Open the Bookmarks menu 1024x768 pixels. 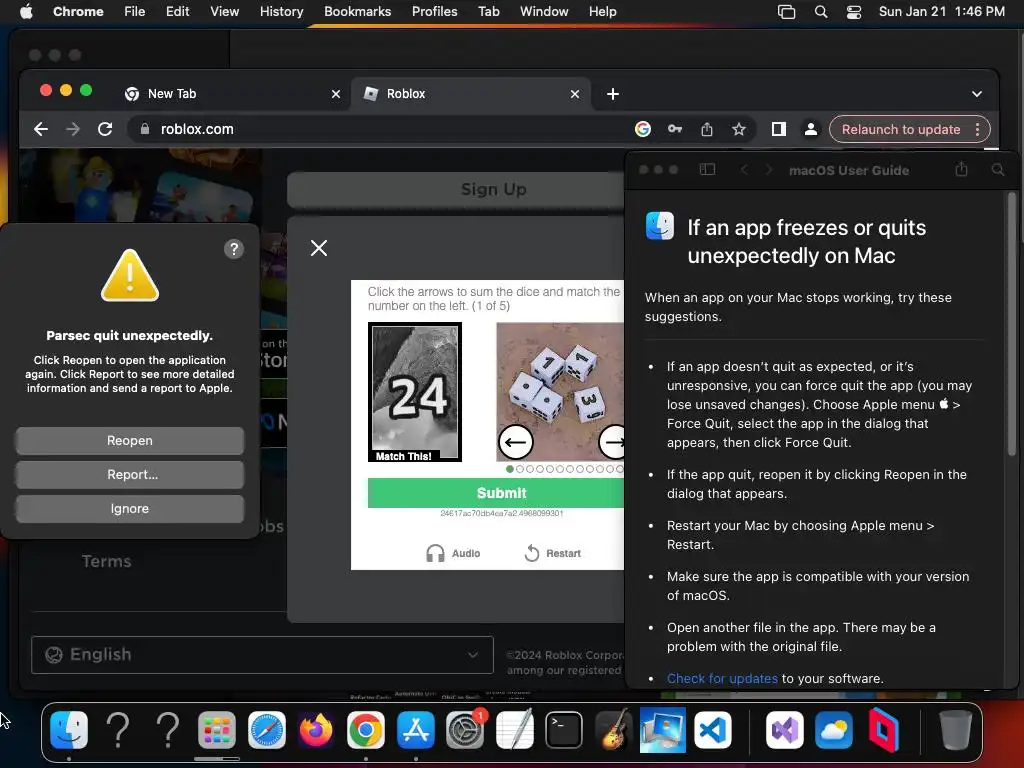(x=358, y=12)
